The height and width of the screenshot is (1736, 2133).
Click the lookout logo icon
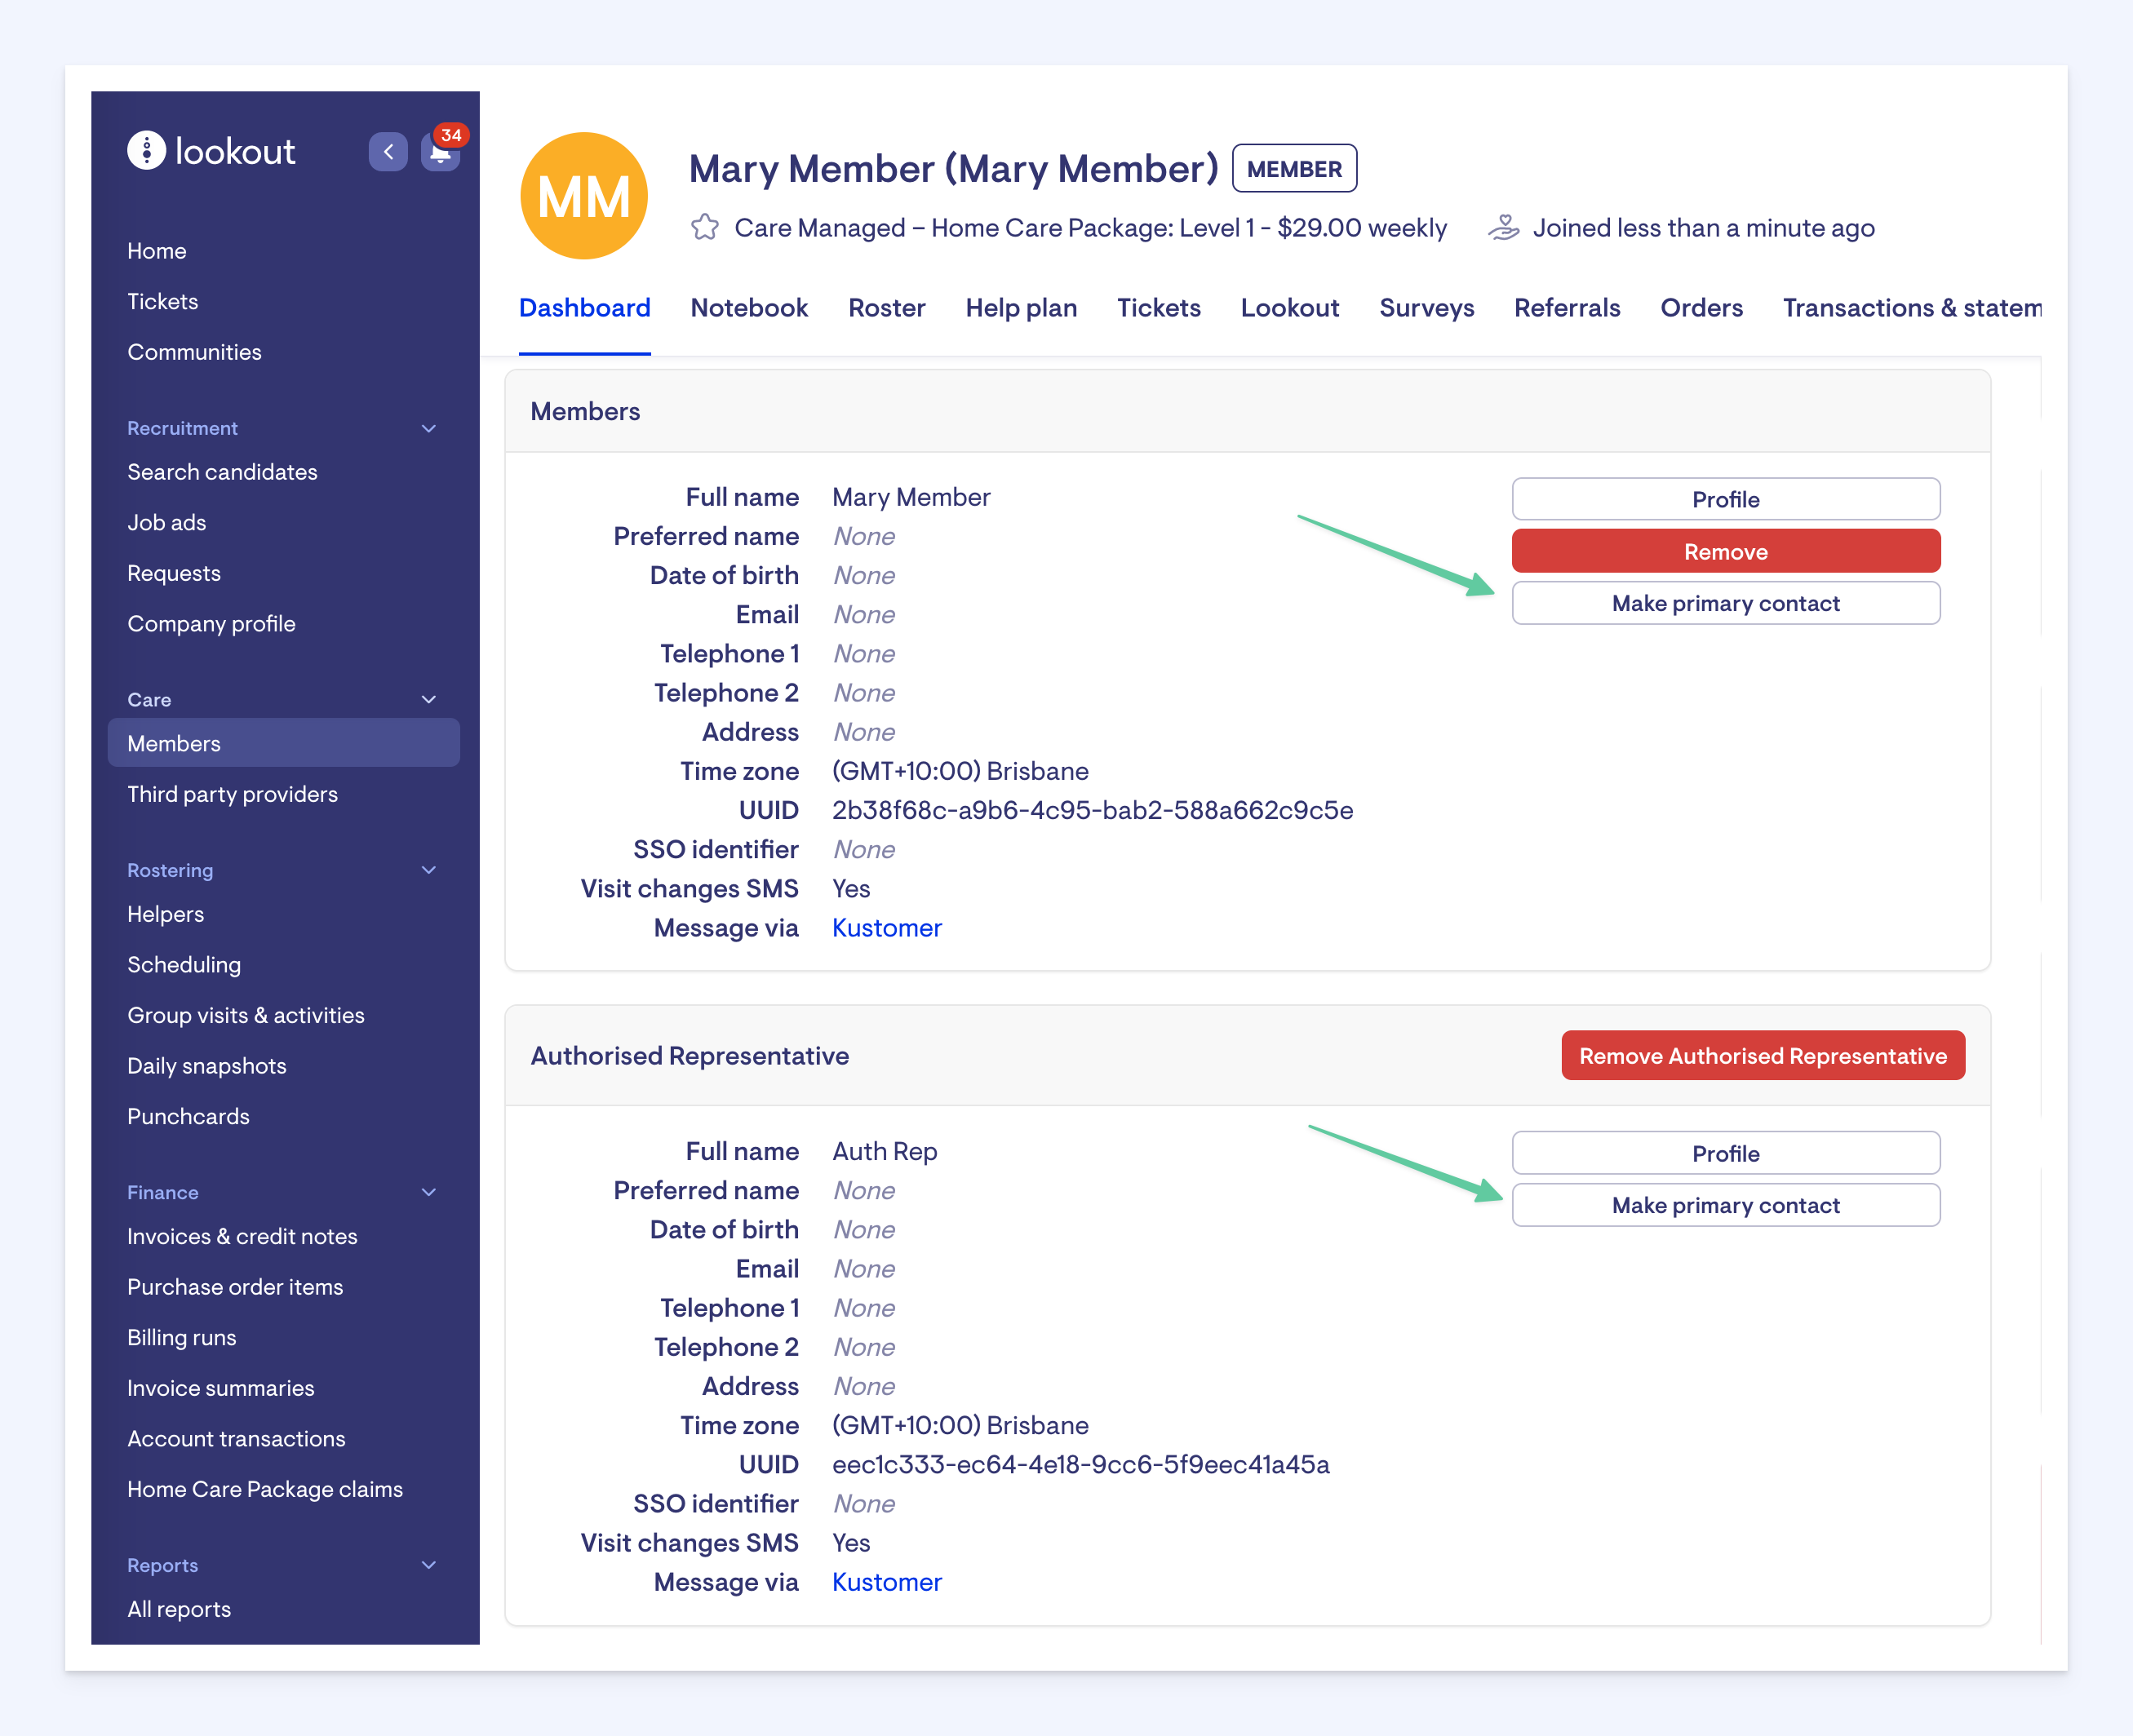tap(146, 151)
